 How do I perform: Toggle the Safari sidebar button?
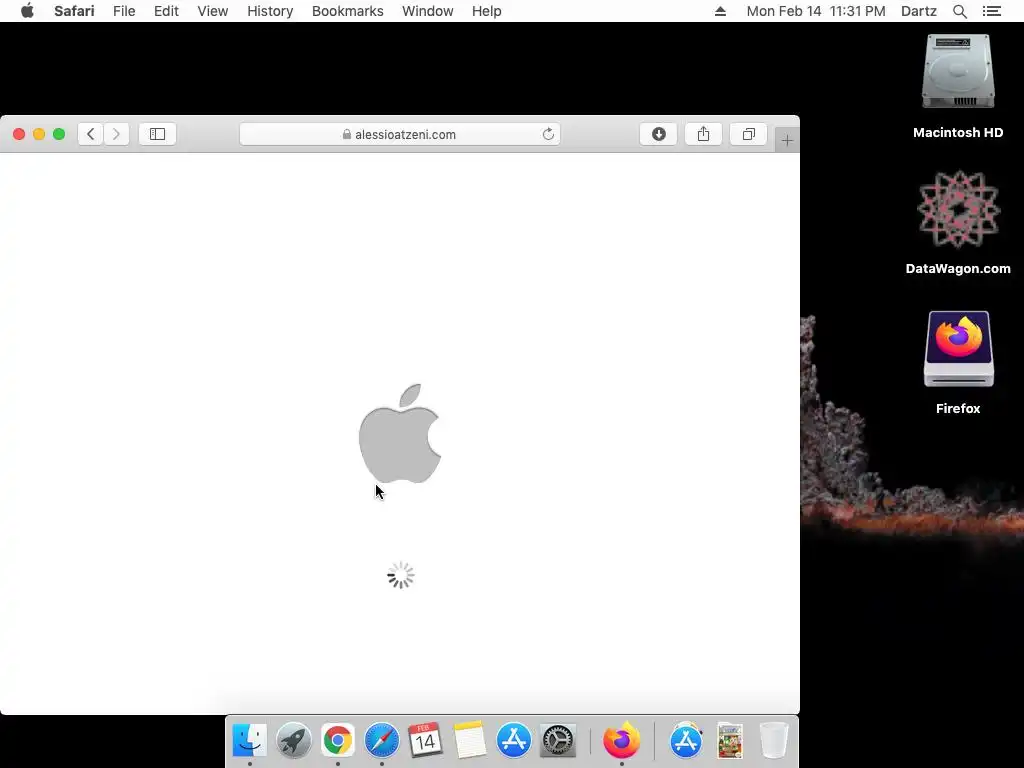click(157, 134)
